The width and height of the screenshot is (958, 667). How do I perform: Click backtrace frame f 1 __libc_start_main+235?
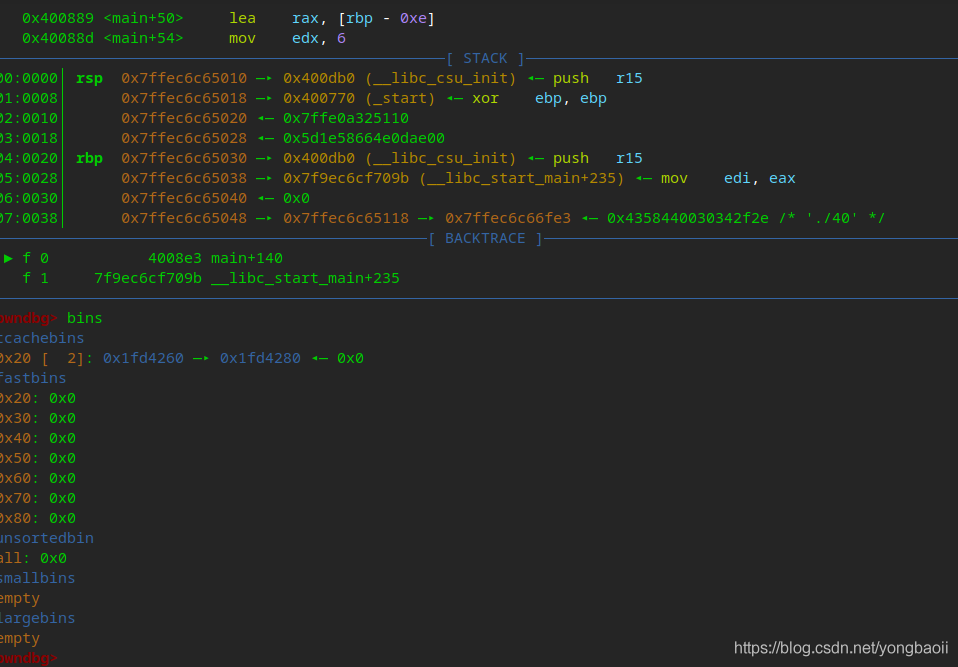tap(211, 279)
